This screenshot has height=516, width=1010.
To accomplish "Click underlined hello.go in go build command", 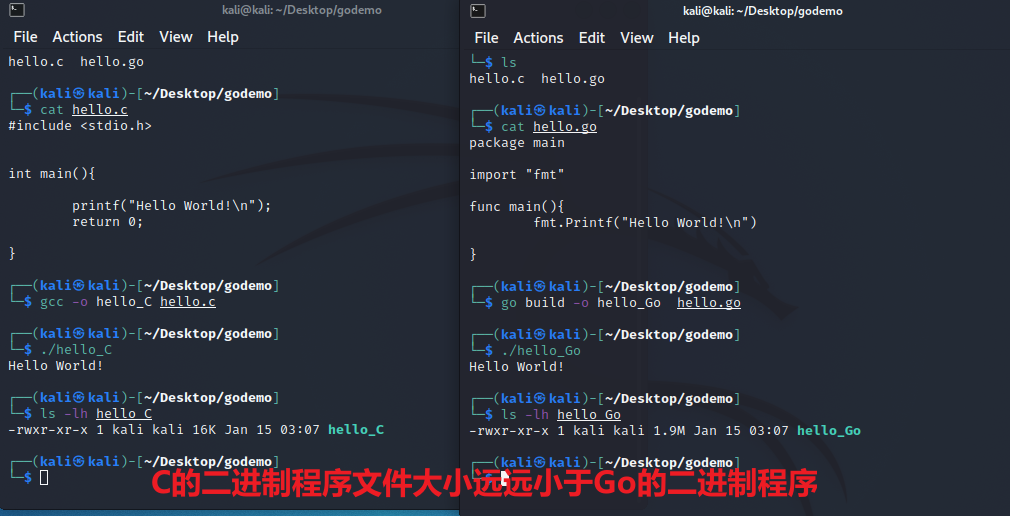I will 708,303.
